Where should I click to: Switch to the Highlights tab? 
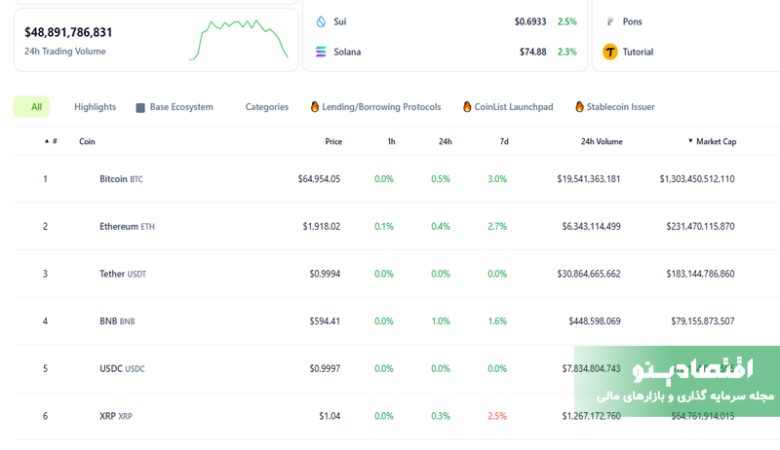click(95, 107)
